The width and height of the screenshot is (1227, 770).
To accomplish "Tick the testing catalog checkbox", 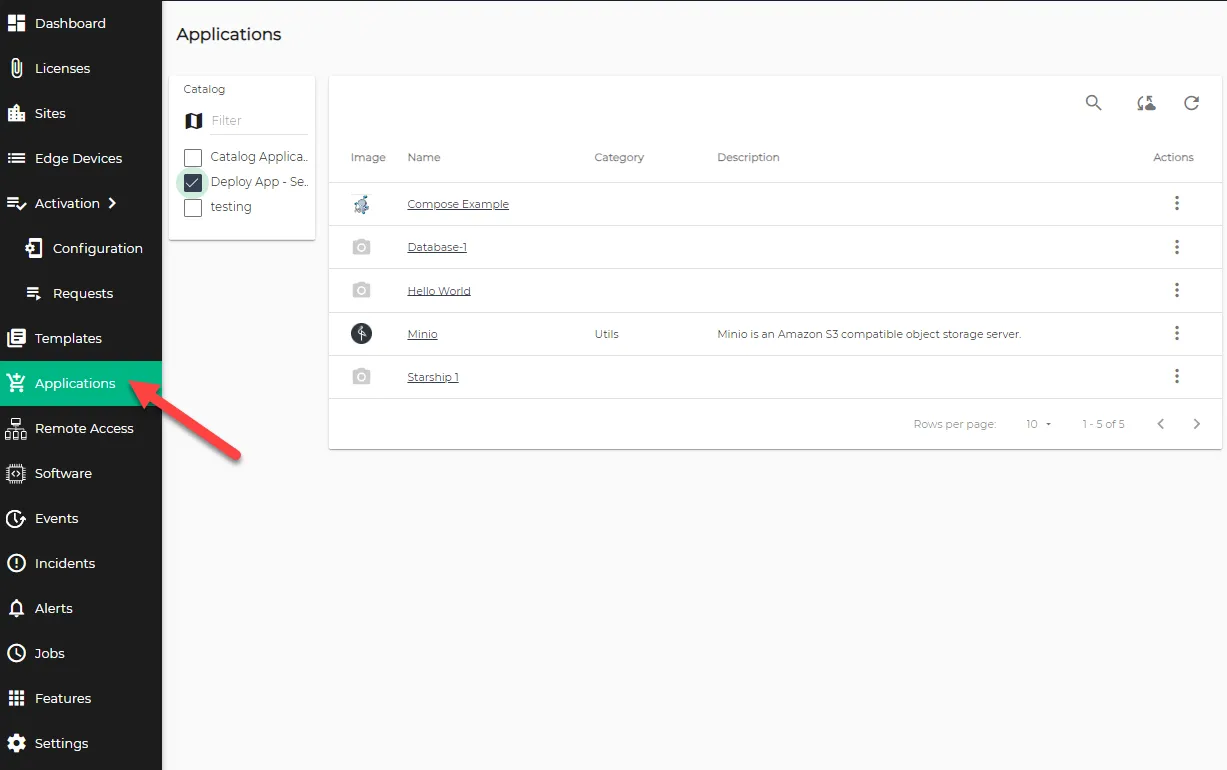I will pos(193,208).
